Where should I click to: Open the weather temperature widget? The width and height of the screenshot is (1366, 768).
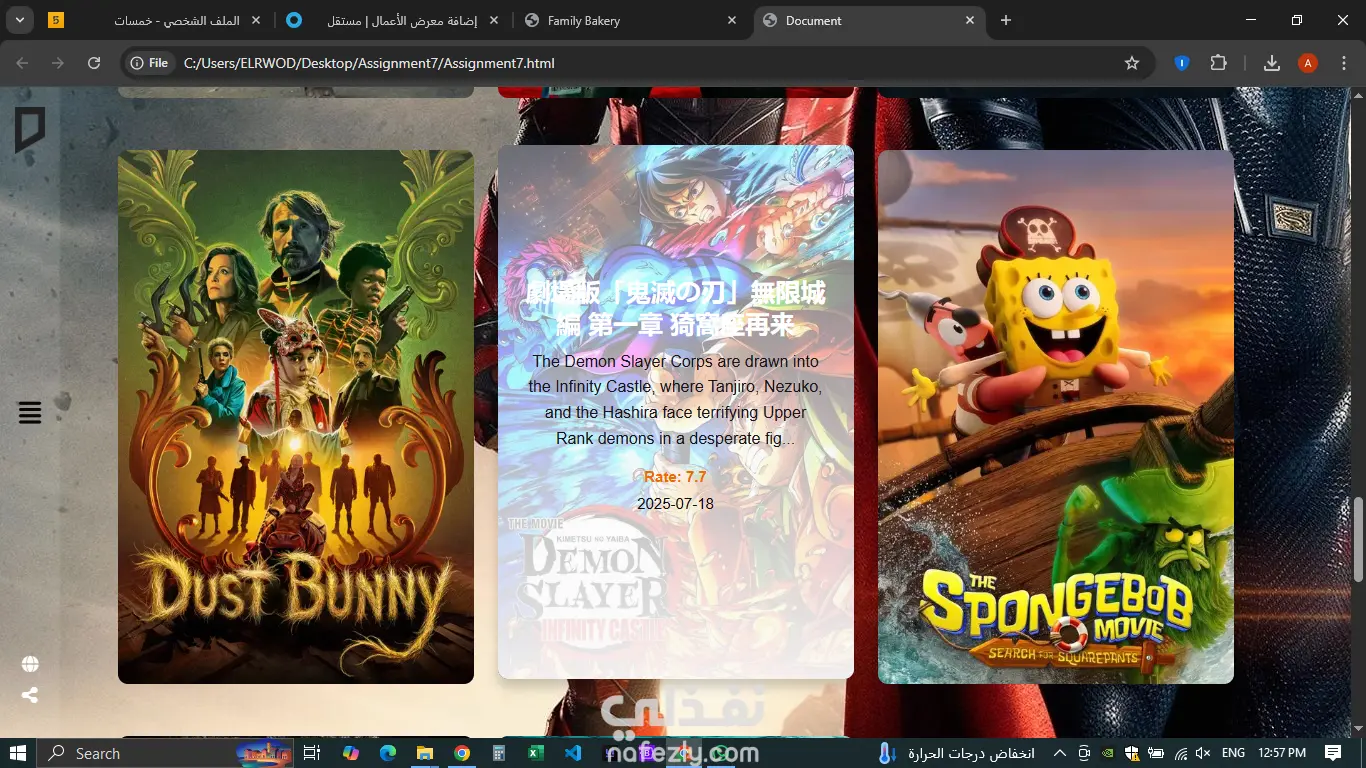pos(956,753)
